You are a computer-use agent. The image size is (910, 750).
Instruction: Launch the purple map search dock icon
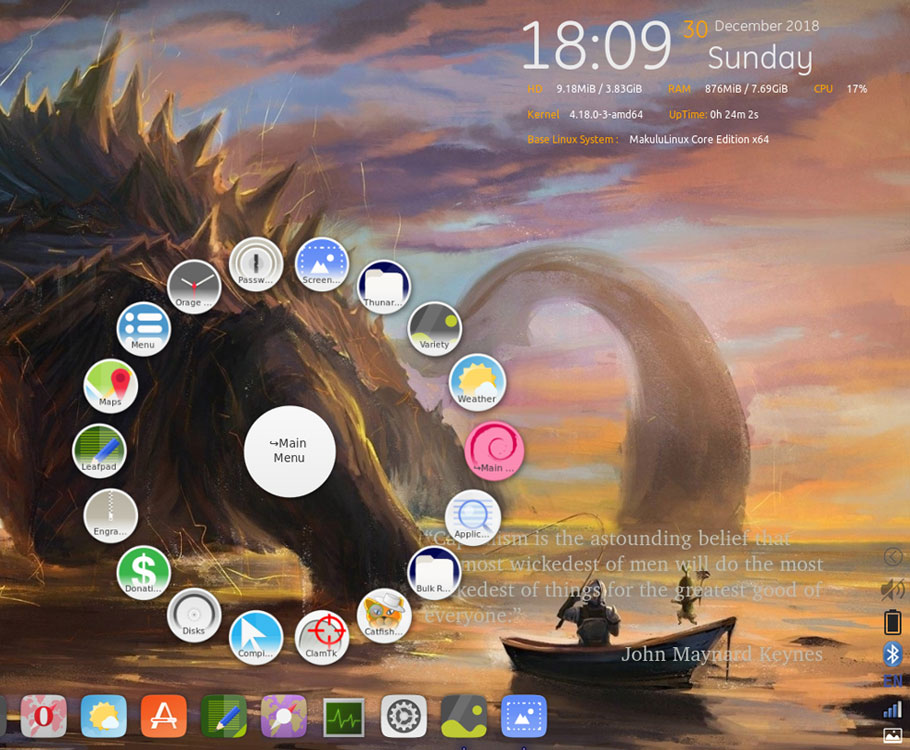click(x=284, y=716)
